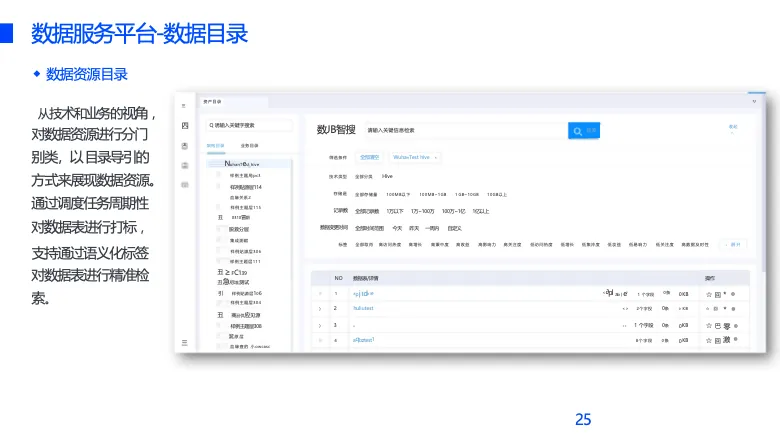Open the chevron dropdown at the tab bar's right end
This screenshot has height=439, width=780.
point(754,101)
